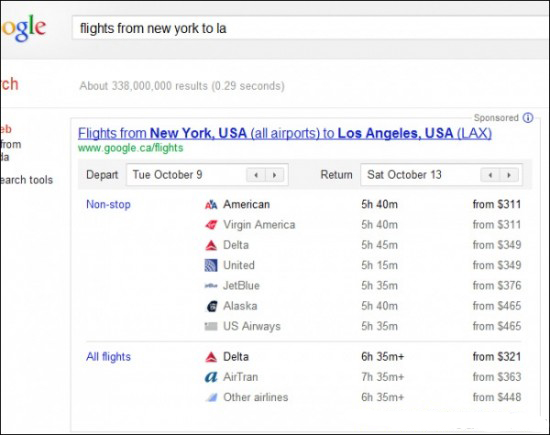This screenshot has height=435, width=550.
Task: Open the Return date field Sat October 13
Action: click(x=441, y=174)
